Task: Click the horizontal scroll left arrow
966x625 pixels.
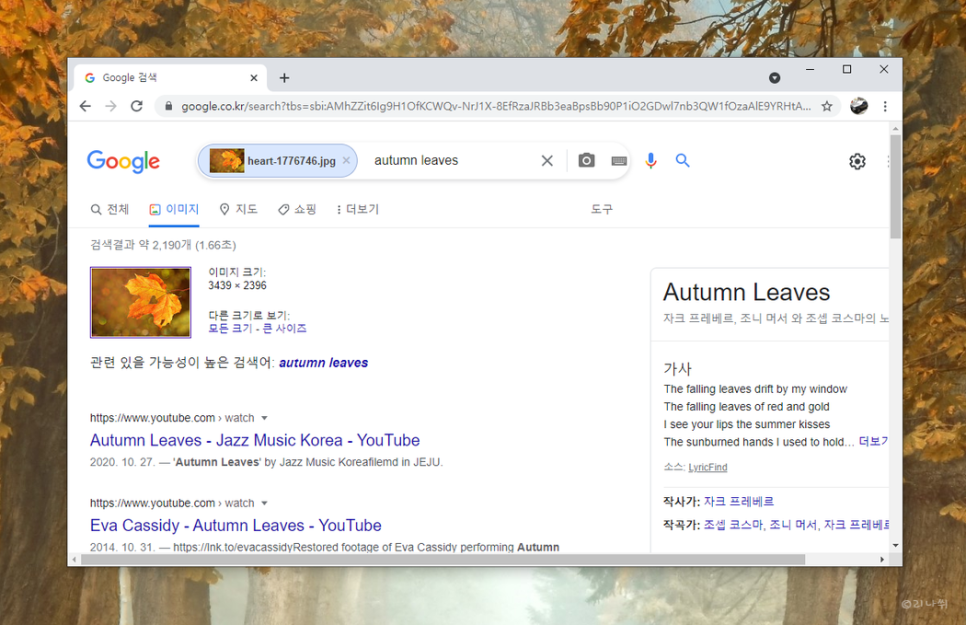Action: click(x=75, y=560)
